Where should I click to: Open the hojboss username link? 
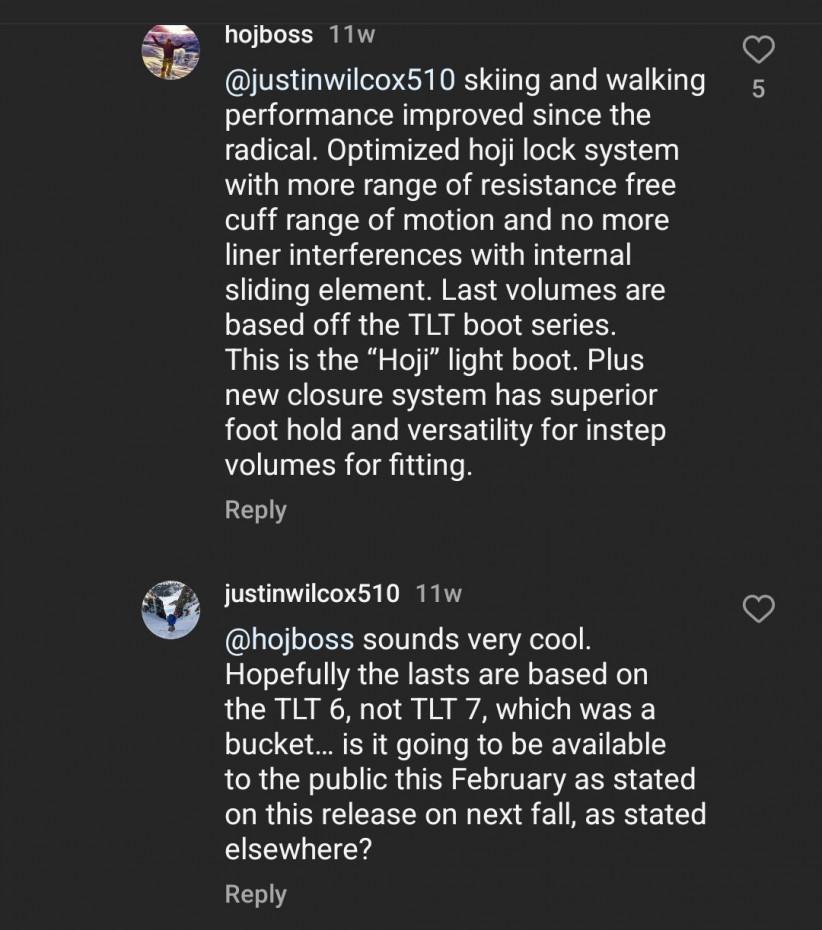click(269, 35)
